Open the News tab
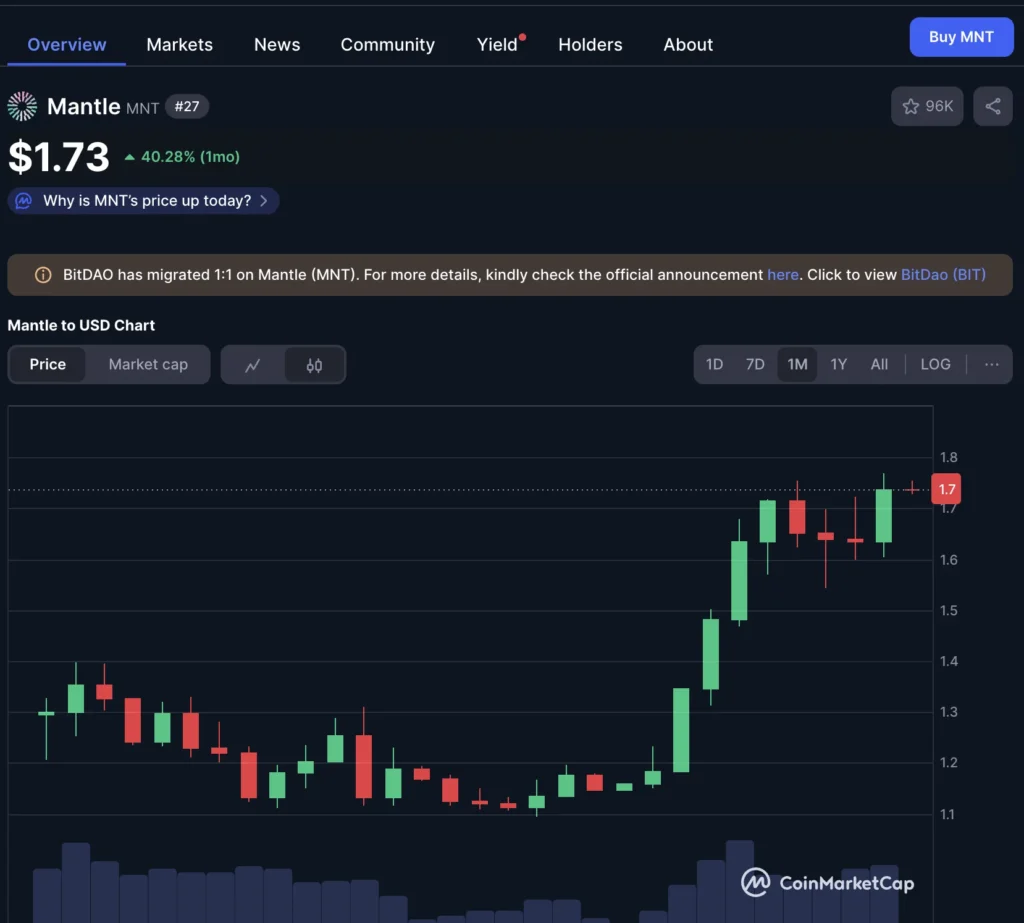 277,44
